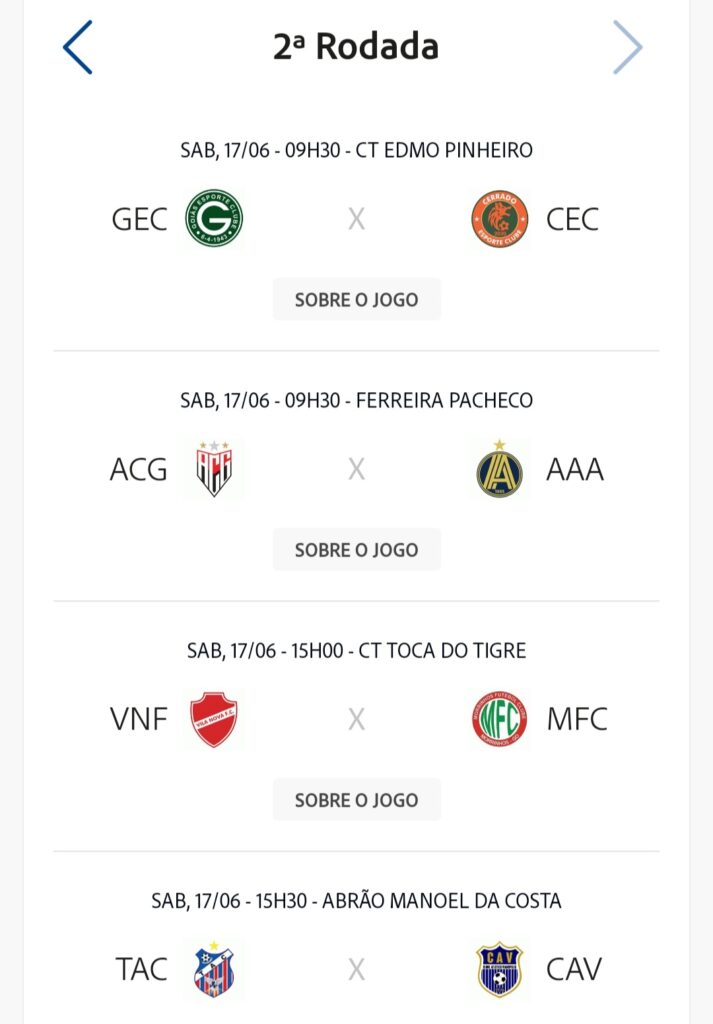The width and height of the screenshot is (713, 1024).
Task: Select the AAA navy and gold crest
Action: pyautogui.click(x=499, y=469)
